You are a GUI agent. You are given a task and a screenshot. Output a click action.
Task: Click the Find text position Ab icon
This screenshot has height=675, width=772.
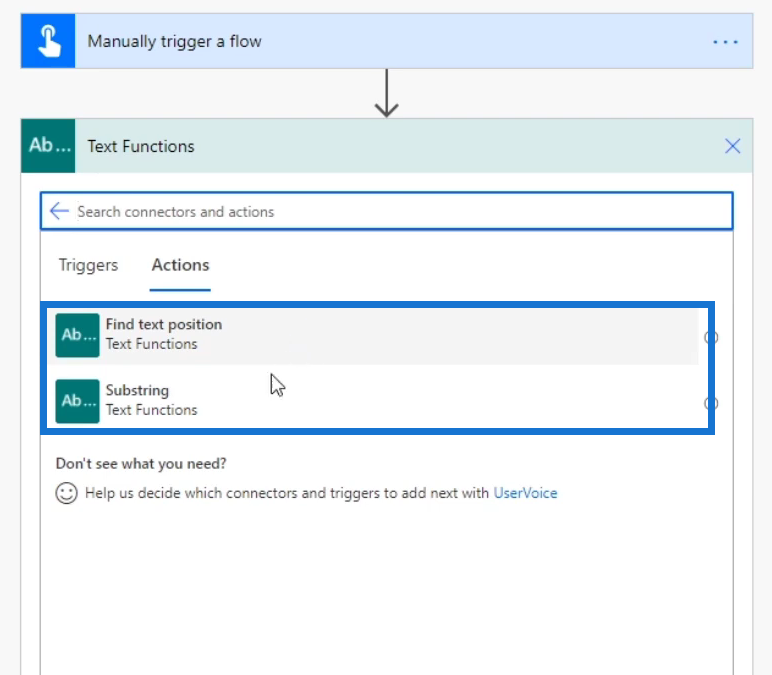(77, 335)
